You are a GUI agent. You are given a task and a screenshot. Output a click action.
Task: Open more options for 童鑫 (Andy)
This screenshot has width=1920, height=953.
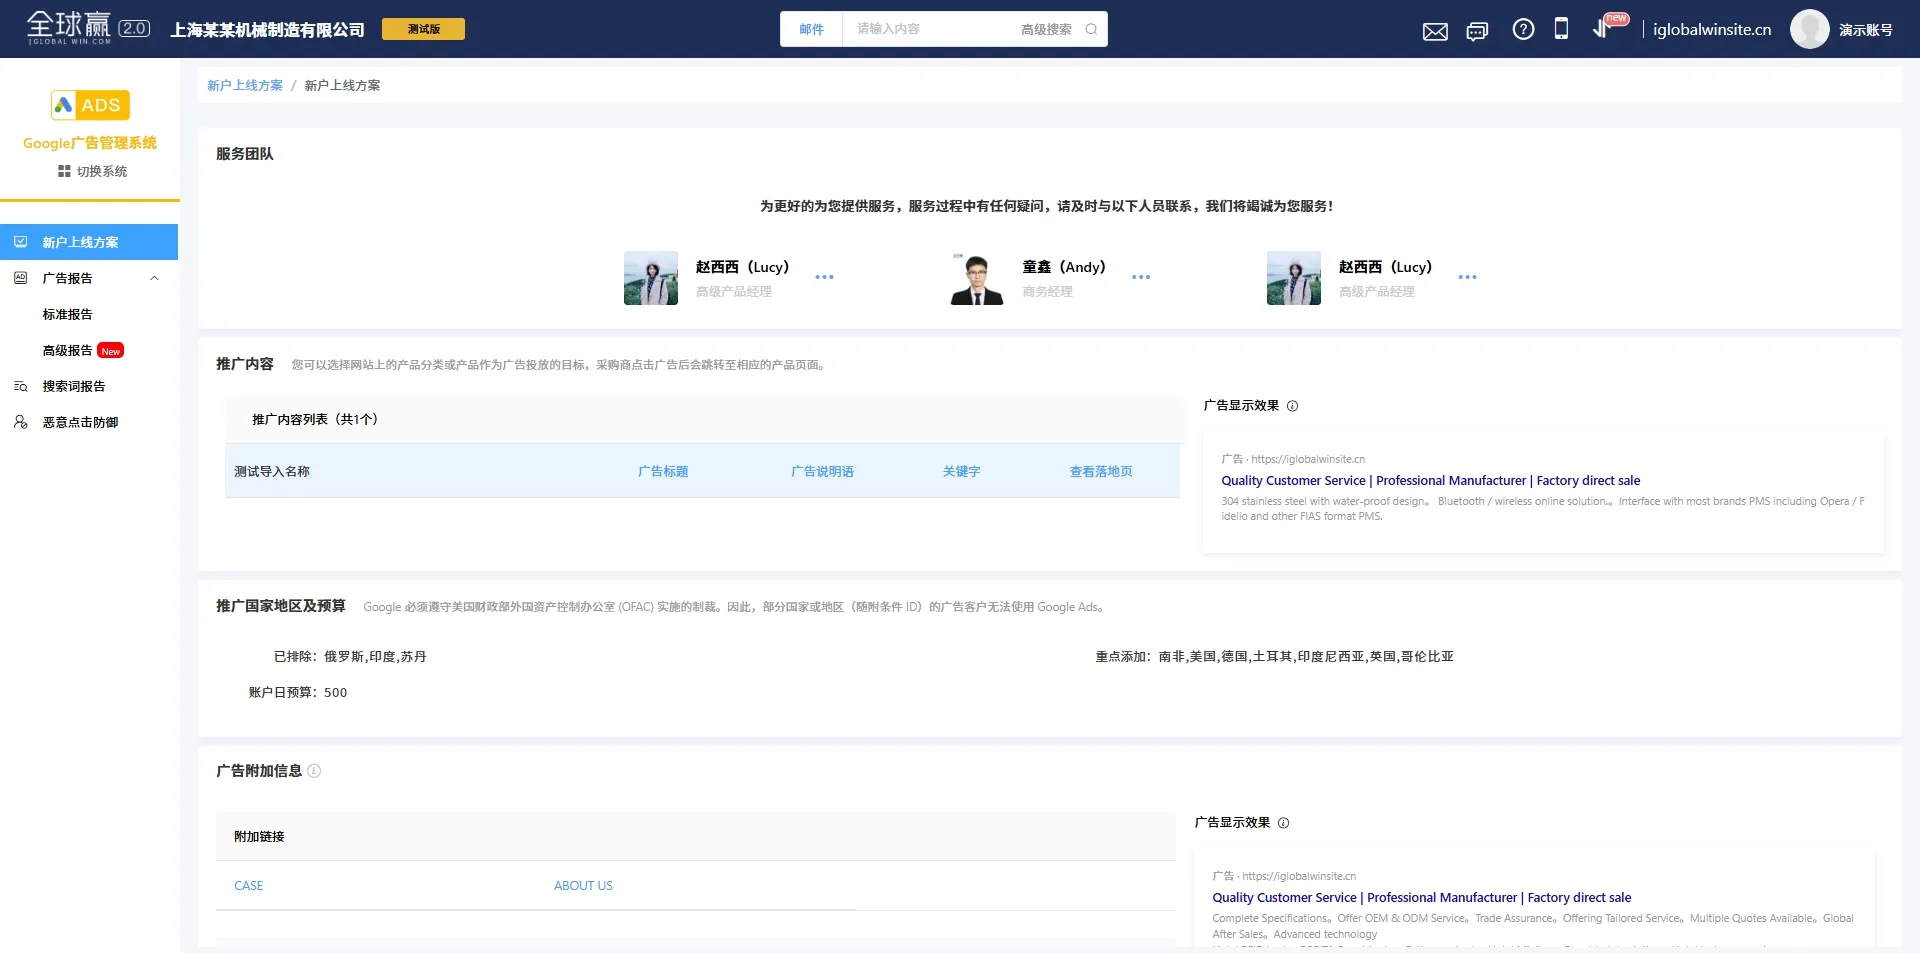1141,277
